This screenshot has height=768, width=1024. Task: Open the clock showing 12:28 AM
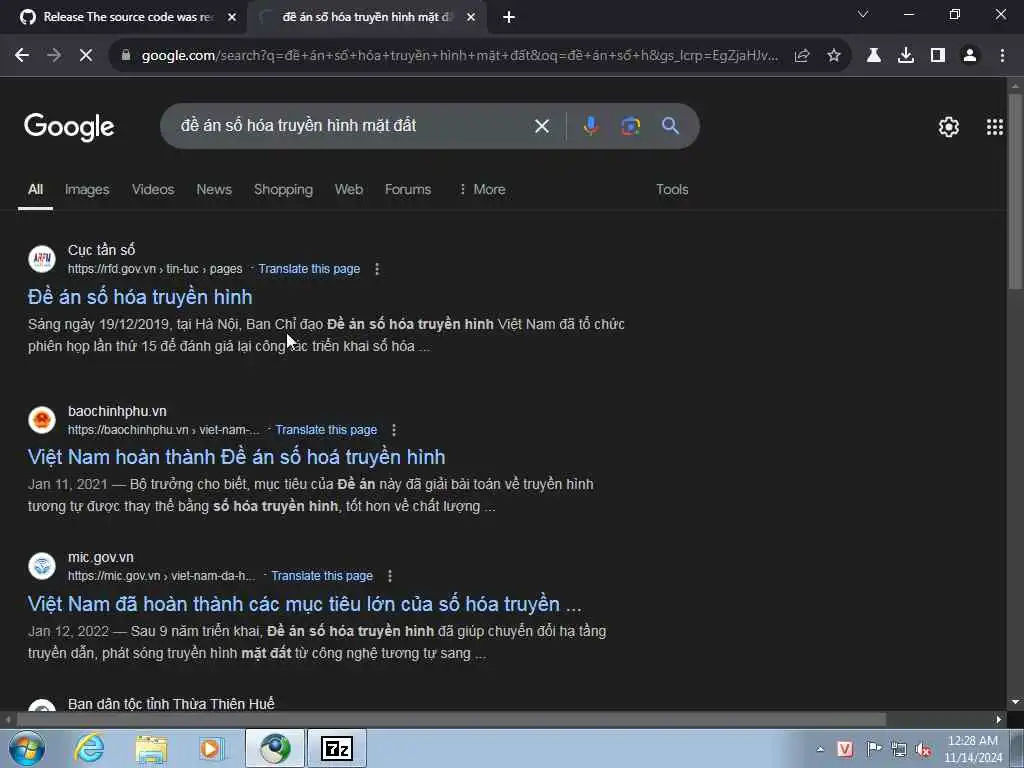point(973,749)
